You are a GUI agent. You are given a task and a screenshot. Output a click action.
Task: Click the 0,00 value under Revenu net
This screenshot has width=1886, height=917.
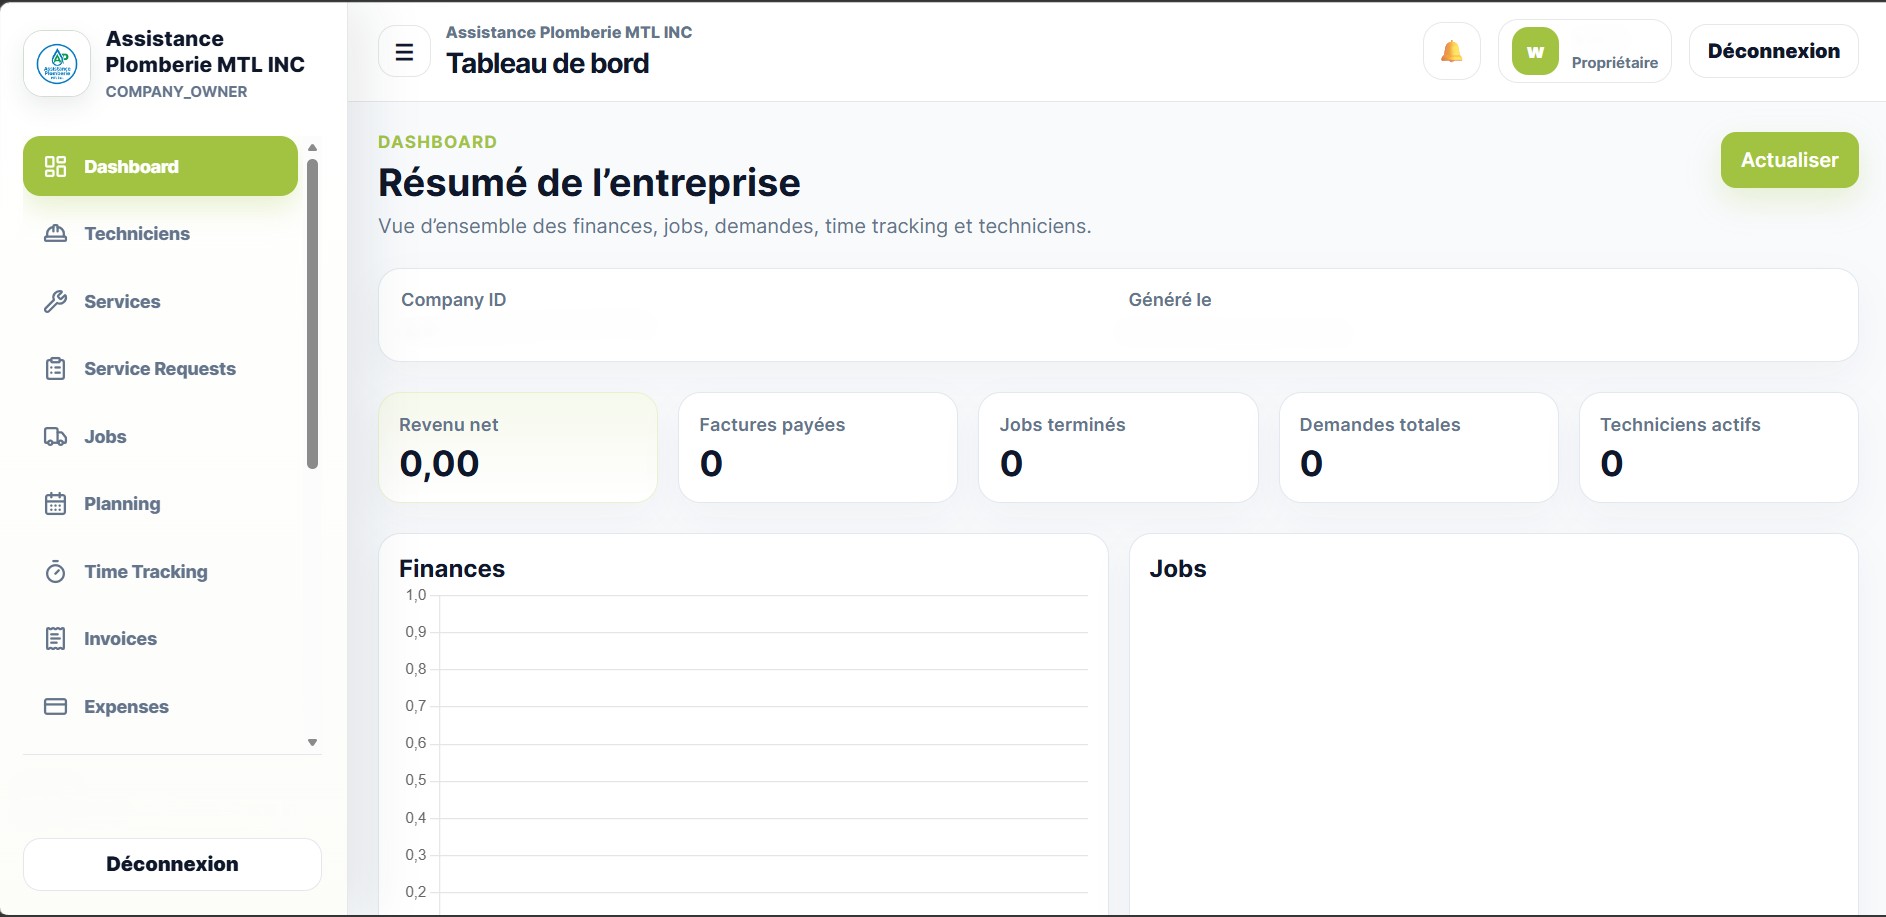tap(439, 464)
